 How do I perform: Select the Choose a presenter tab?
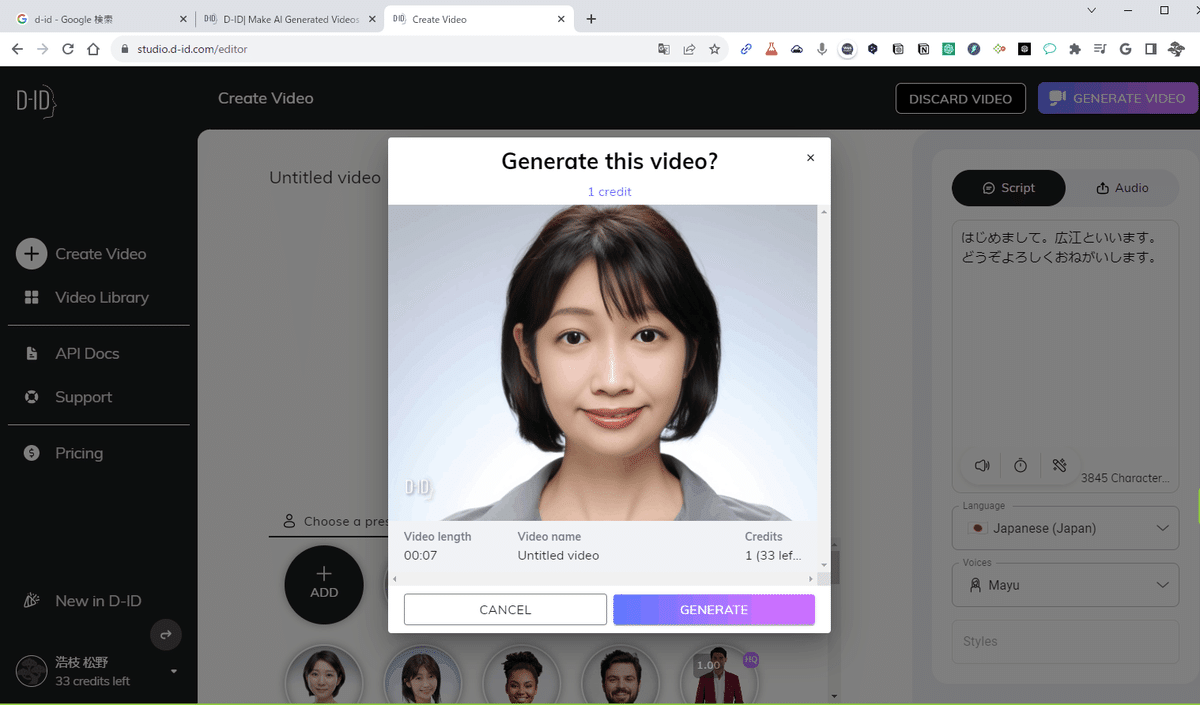pyautogui.click(x=335, y=521)
